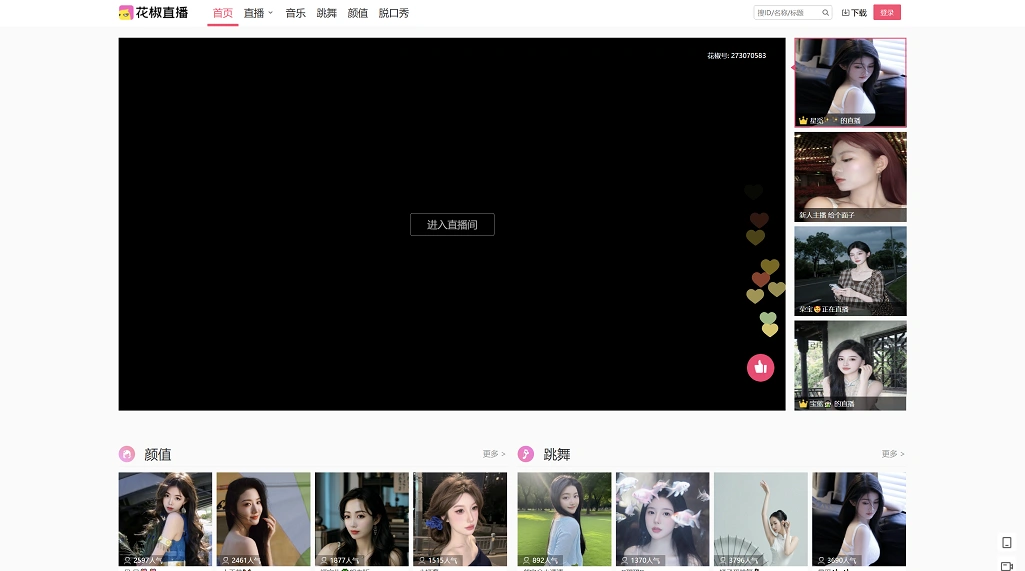Click the pink 颜值 section icon

pyautogui.click(x=127, y=454)
